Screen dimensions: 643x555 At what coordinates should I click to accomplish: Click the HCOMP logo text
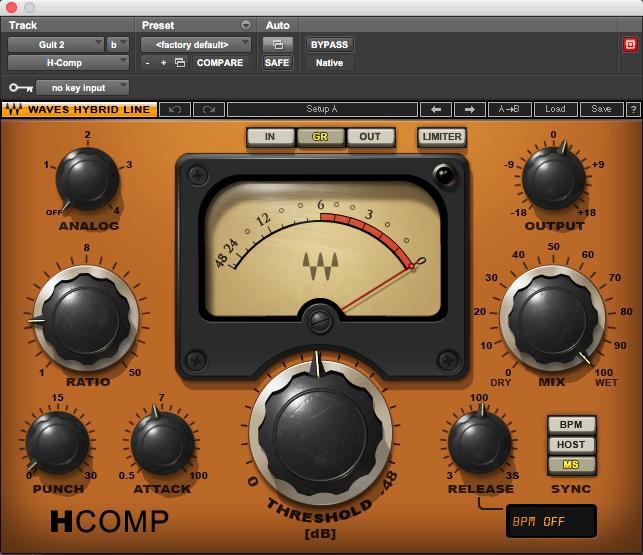(x=109, y=521)
